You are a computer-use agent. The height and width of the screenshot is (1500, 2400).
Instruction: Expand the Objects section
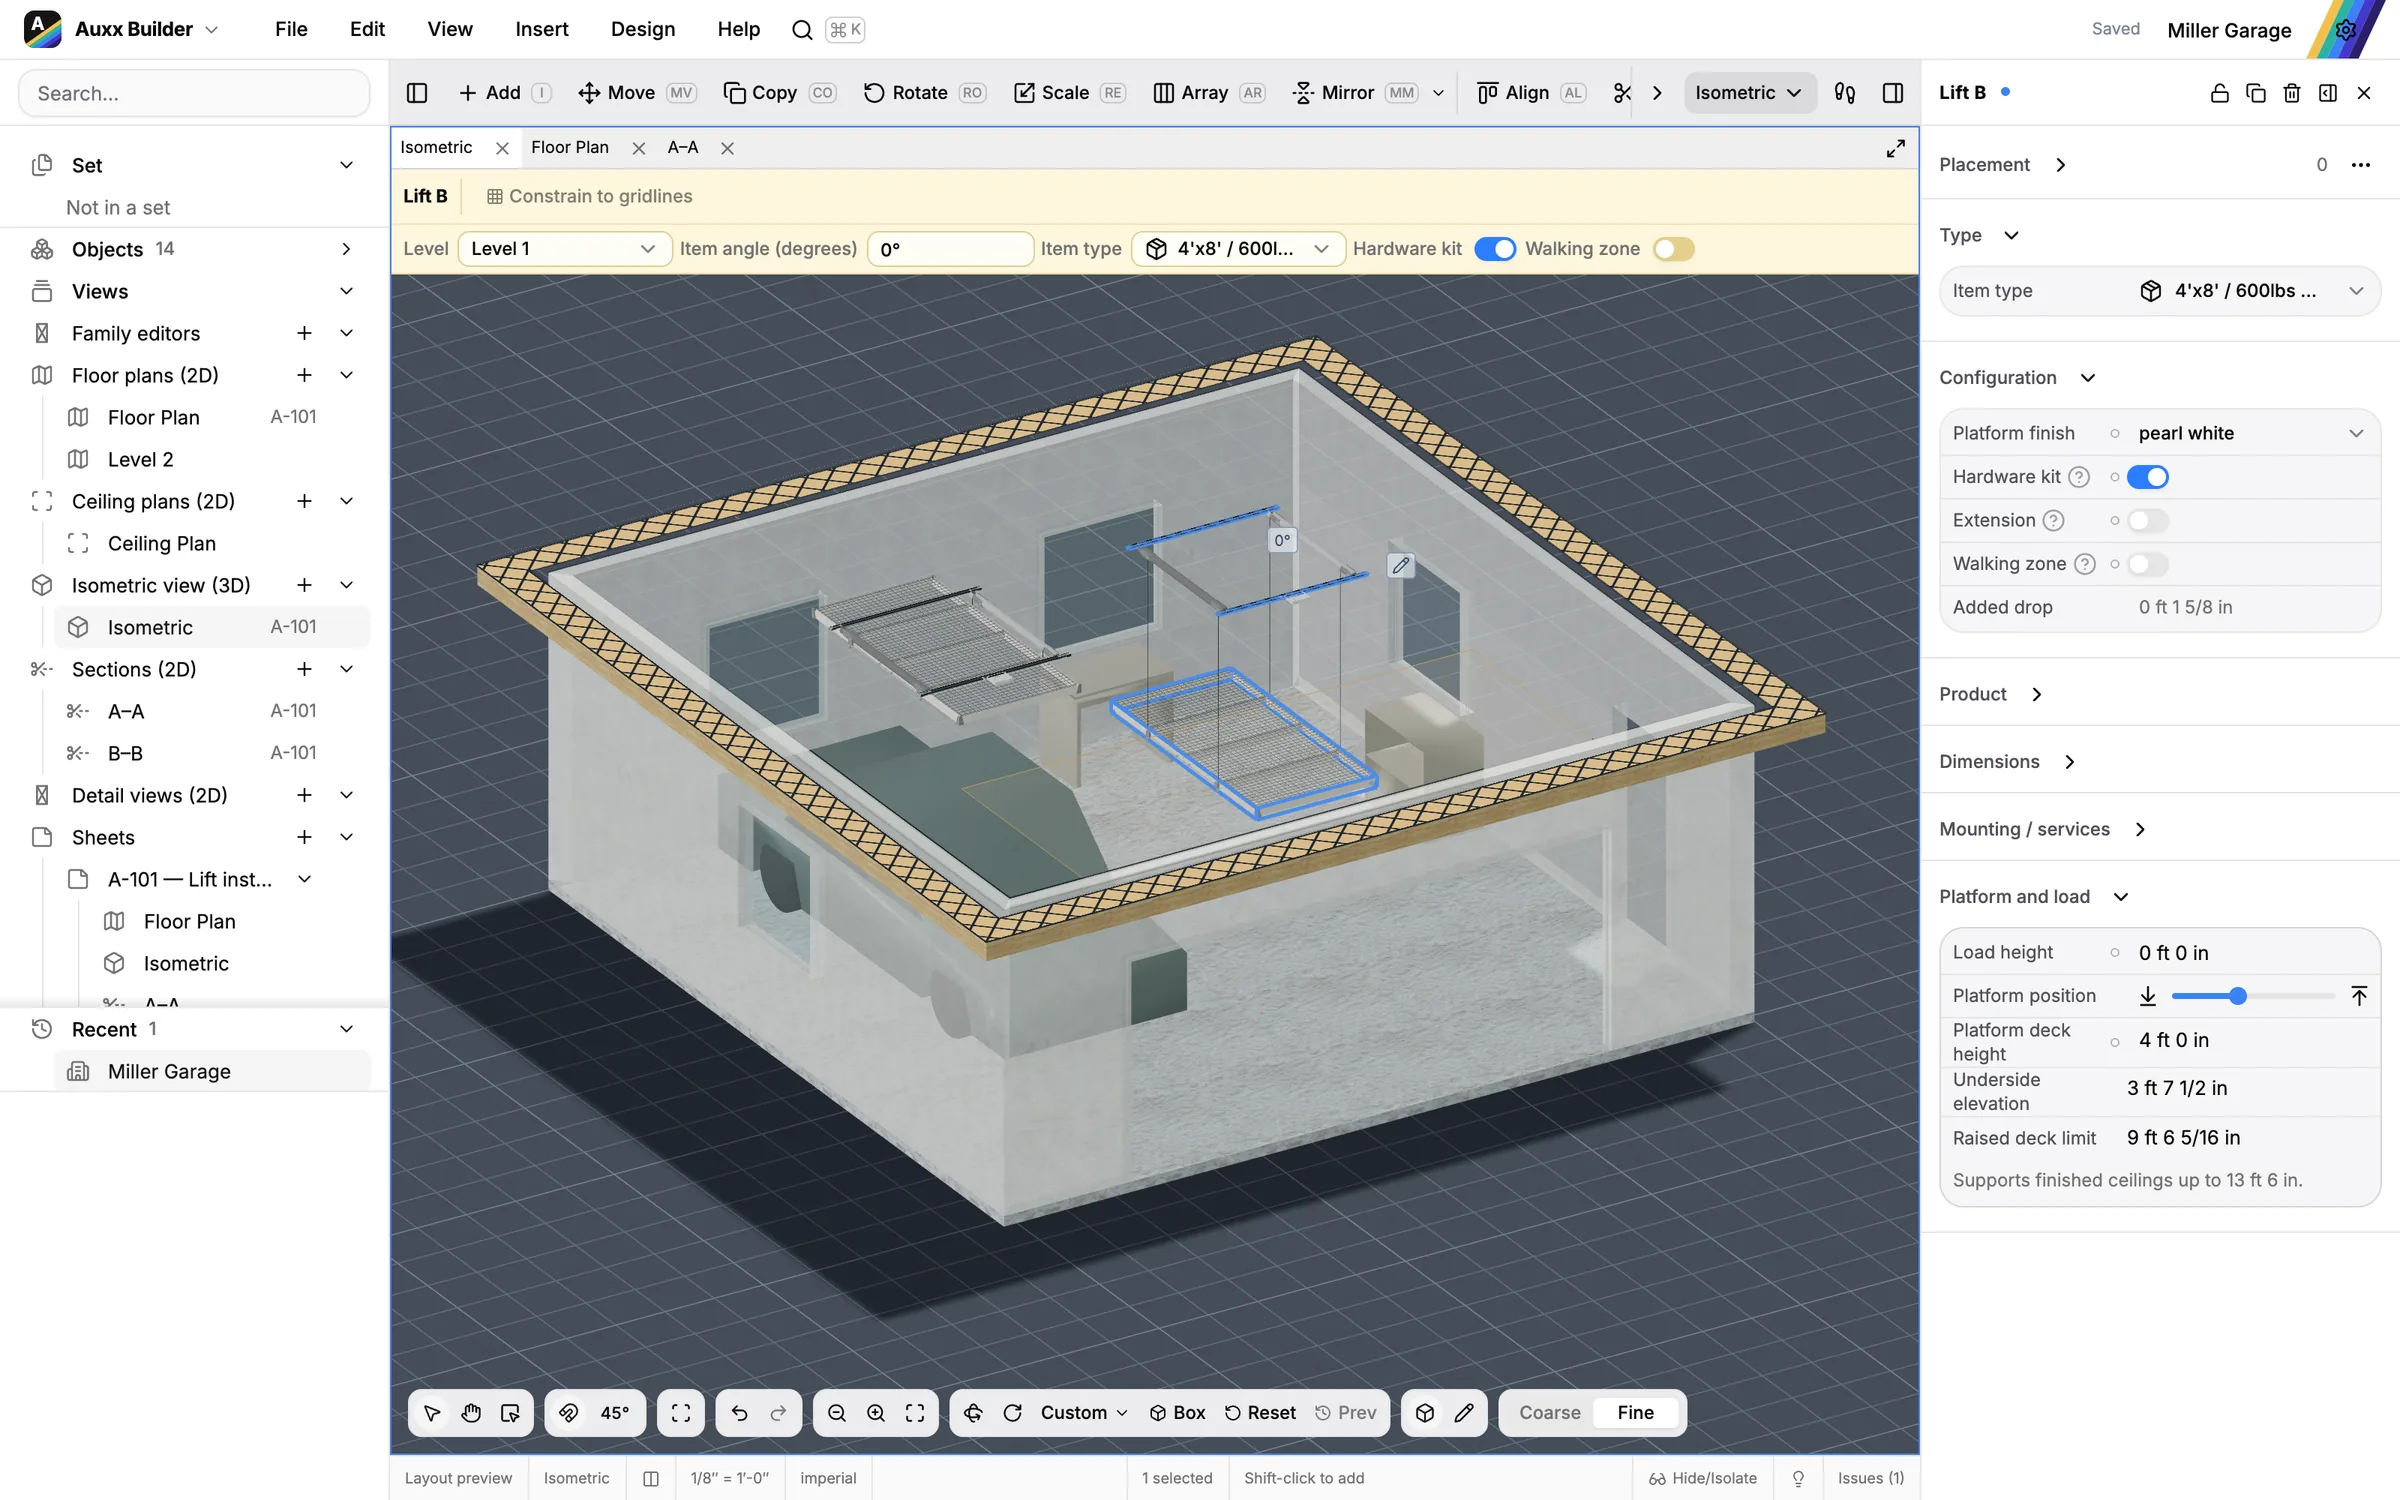346,249
